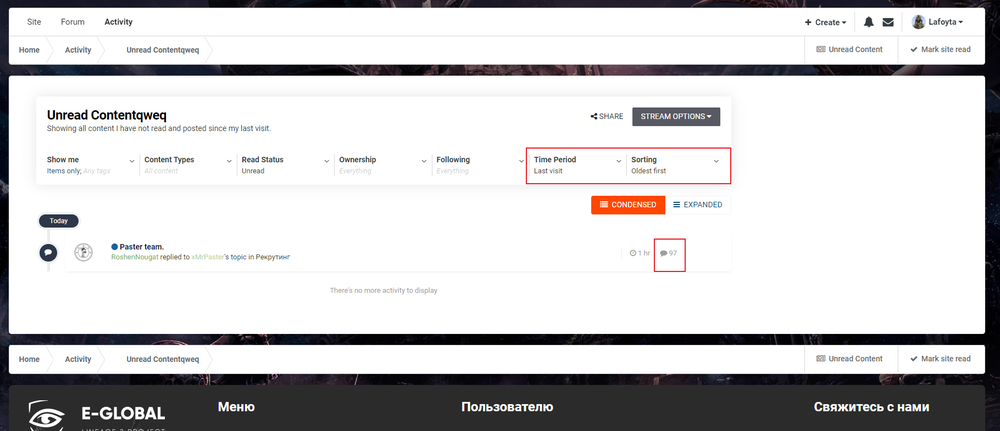The image size is (1000, 431).
Task: Switch to Expanded view
Action: point(698,204)
